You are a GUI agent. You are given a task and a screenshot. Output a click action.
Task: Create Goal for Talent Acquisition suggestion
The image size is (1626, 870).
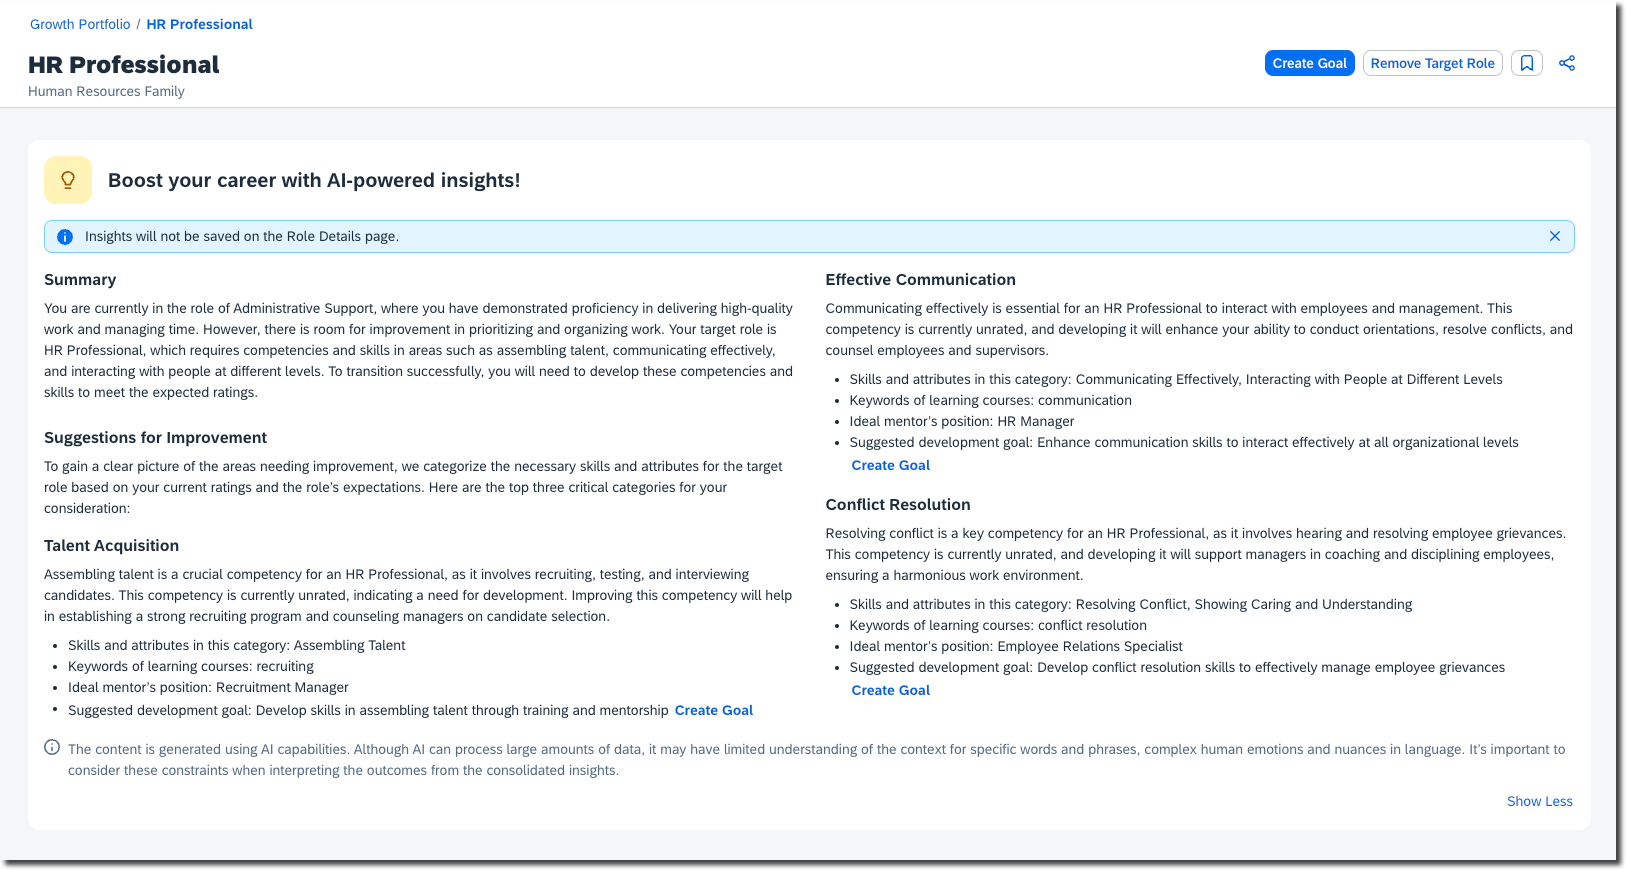713,710
